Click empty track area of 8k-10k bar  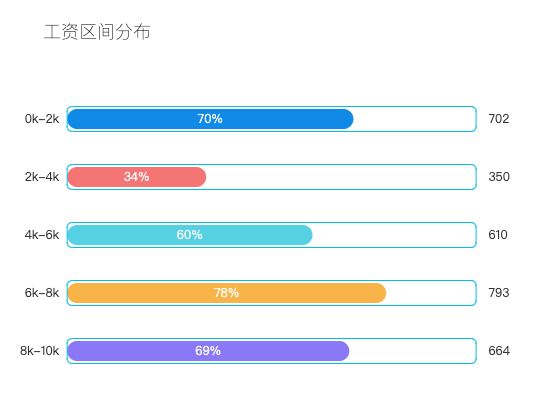click(412, 351)
